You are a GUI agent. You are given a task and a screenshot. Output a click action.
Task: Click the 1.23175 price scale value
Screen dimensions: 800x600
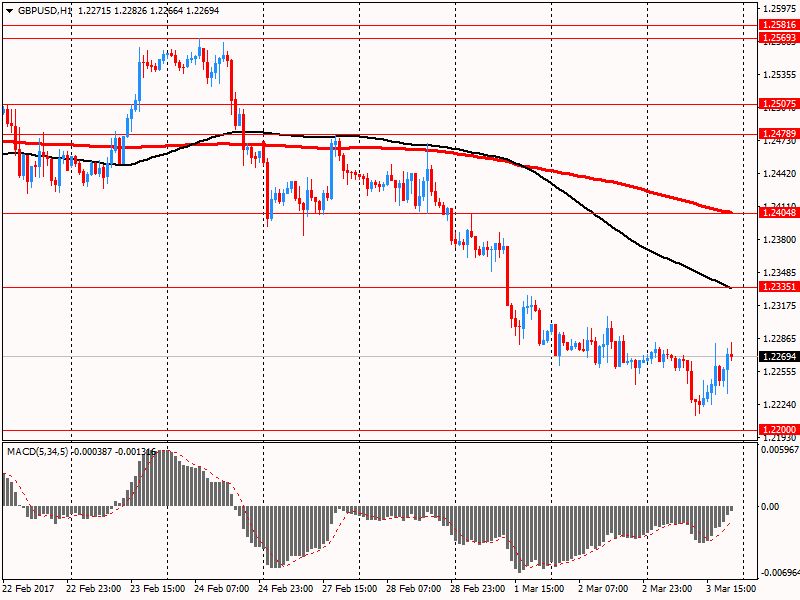[779, 306]
